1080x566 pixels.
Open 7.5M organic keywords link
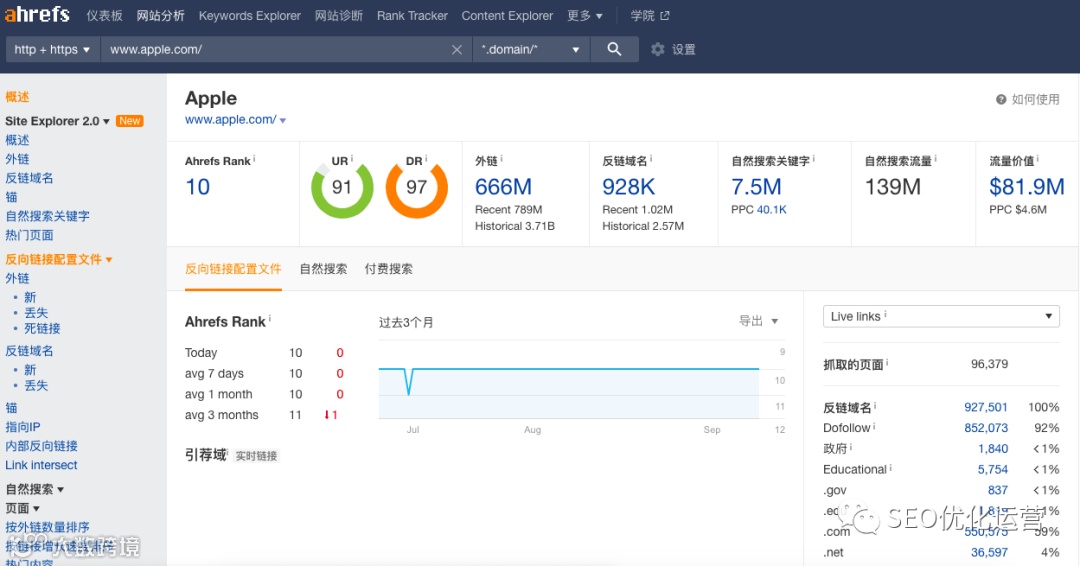(756, 187)
